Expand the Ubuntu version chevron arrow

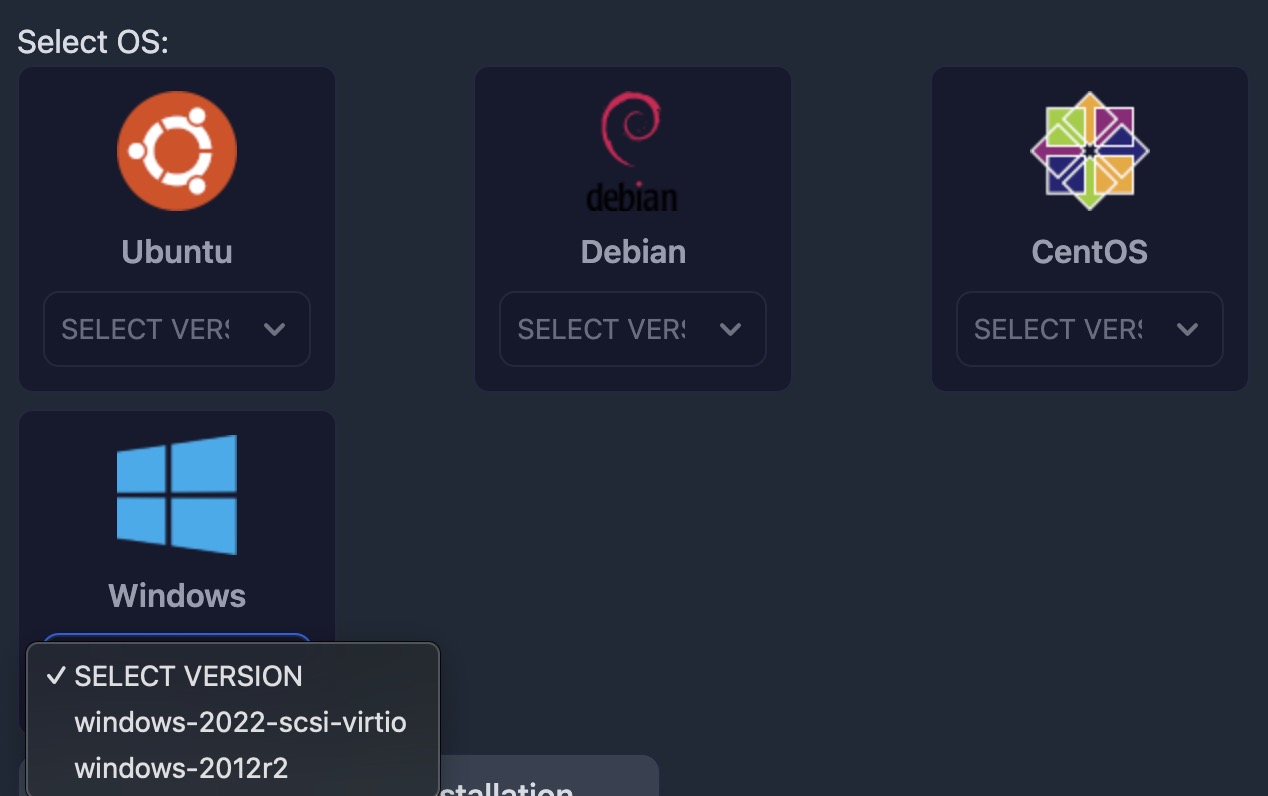pyautogui.click(x=275, y=330)
